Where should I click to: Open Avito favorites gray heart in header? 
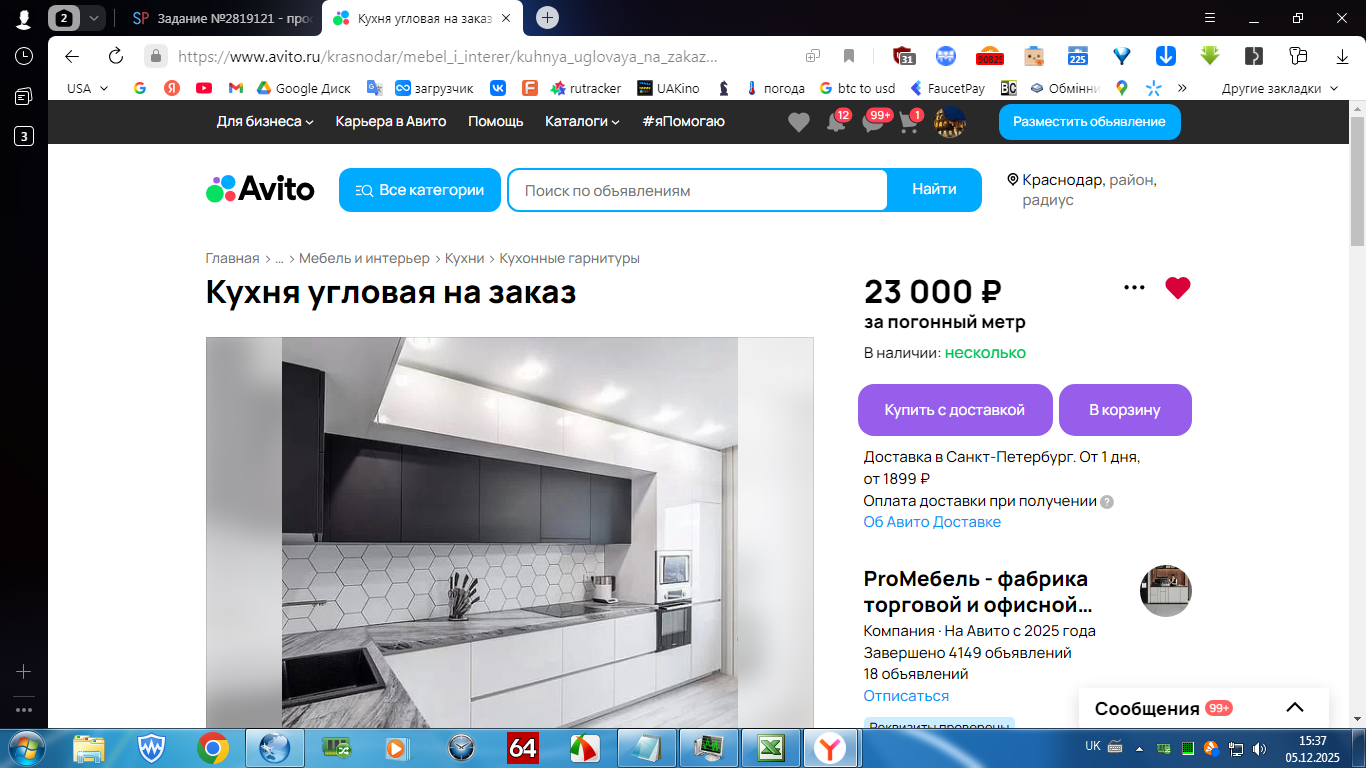click(x=798, y=122)
